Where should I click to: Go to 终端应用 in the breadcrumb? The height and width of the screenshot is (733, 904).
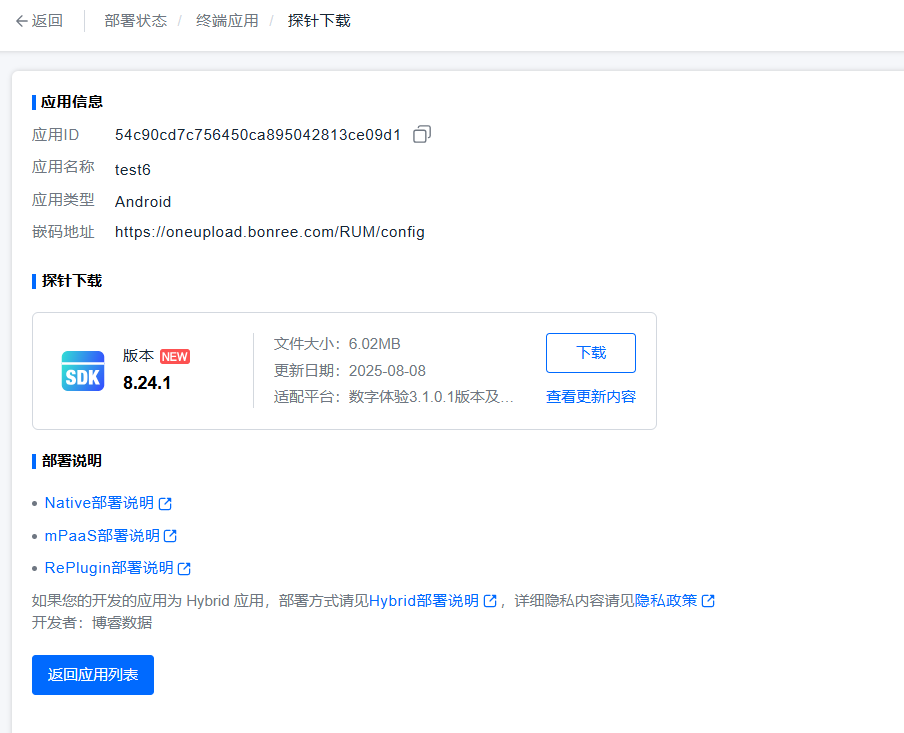tap(227, 21)
